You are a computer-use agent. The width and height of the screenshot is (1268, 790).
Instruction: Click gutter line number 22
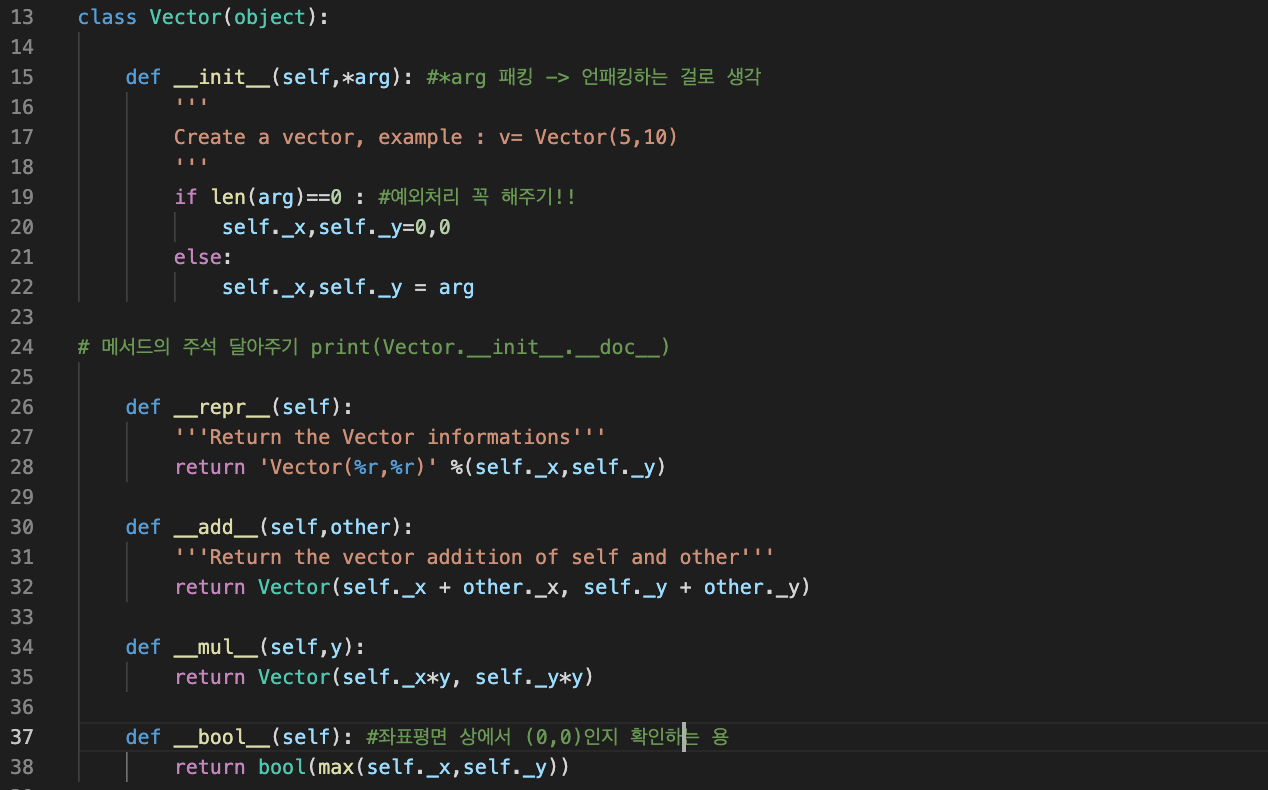[22, 287]
